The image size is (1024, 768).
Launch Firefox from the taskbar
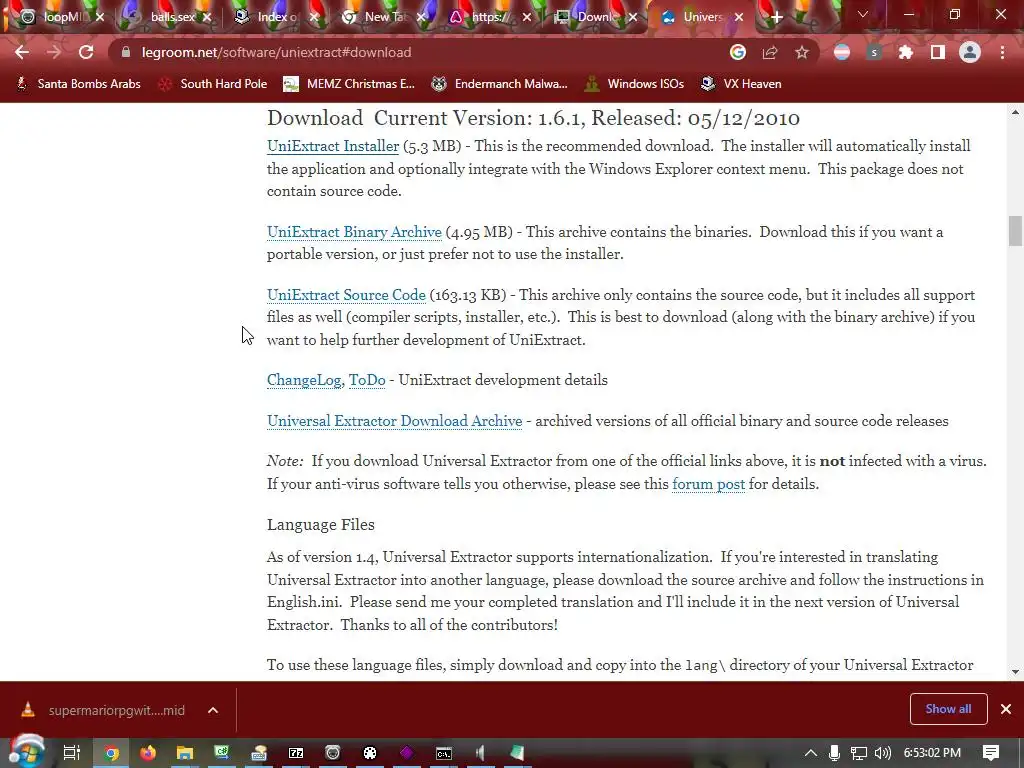[148, 754]
